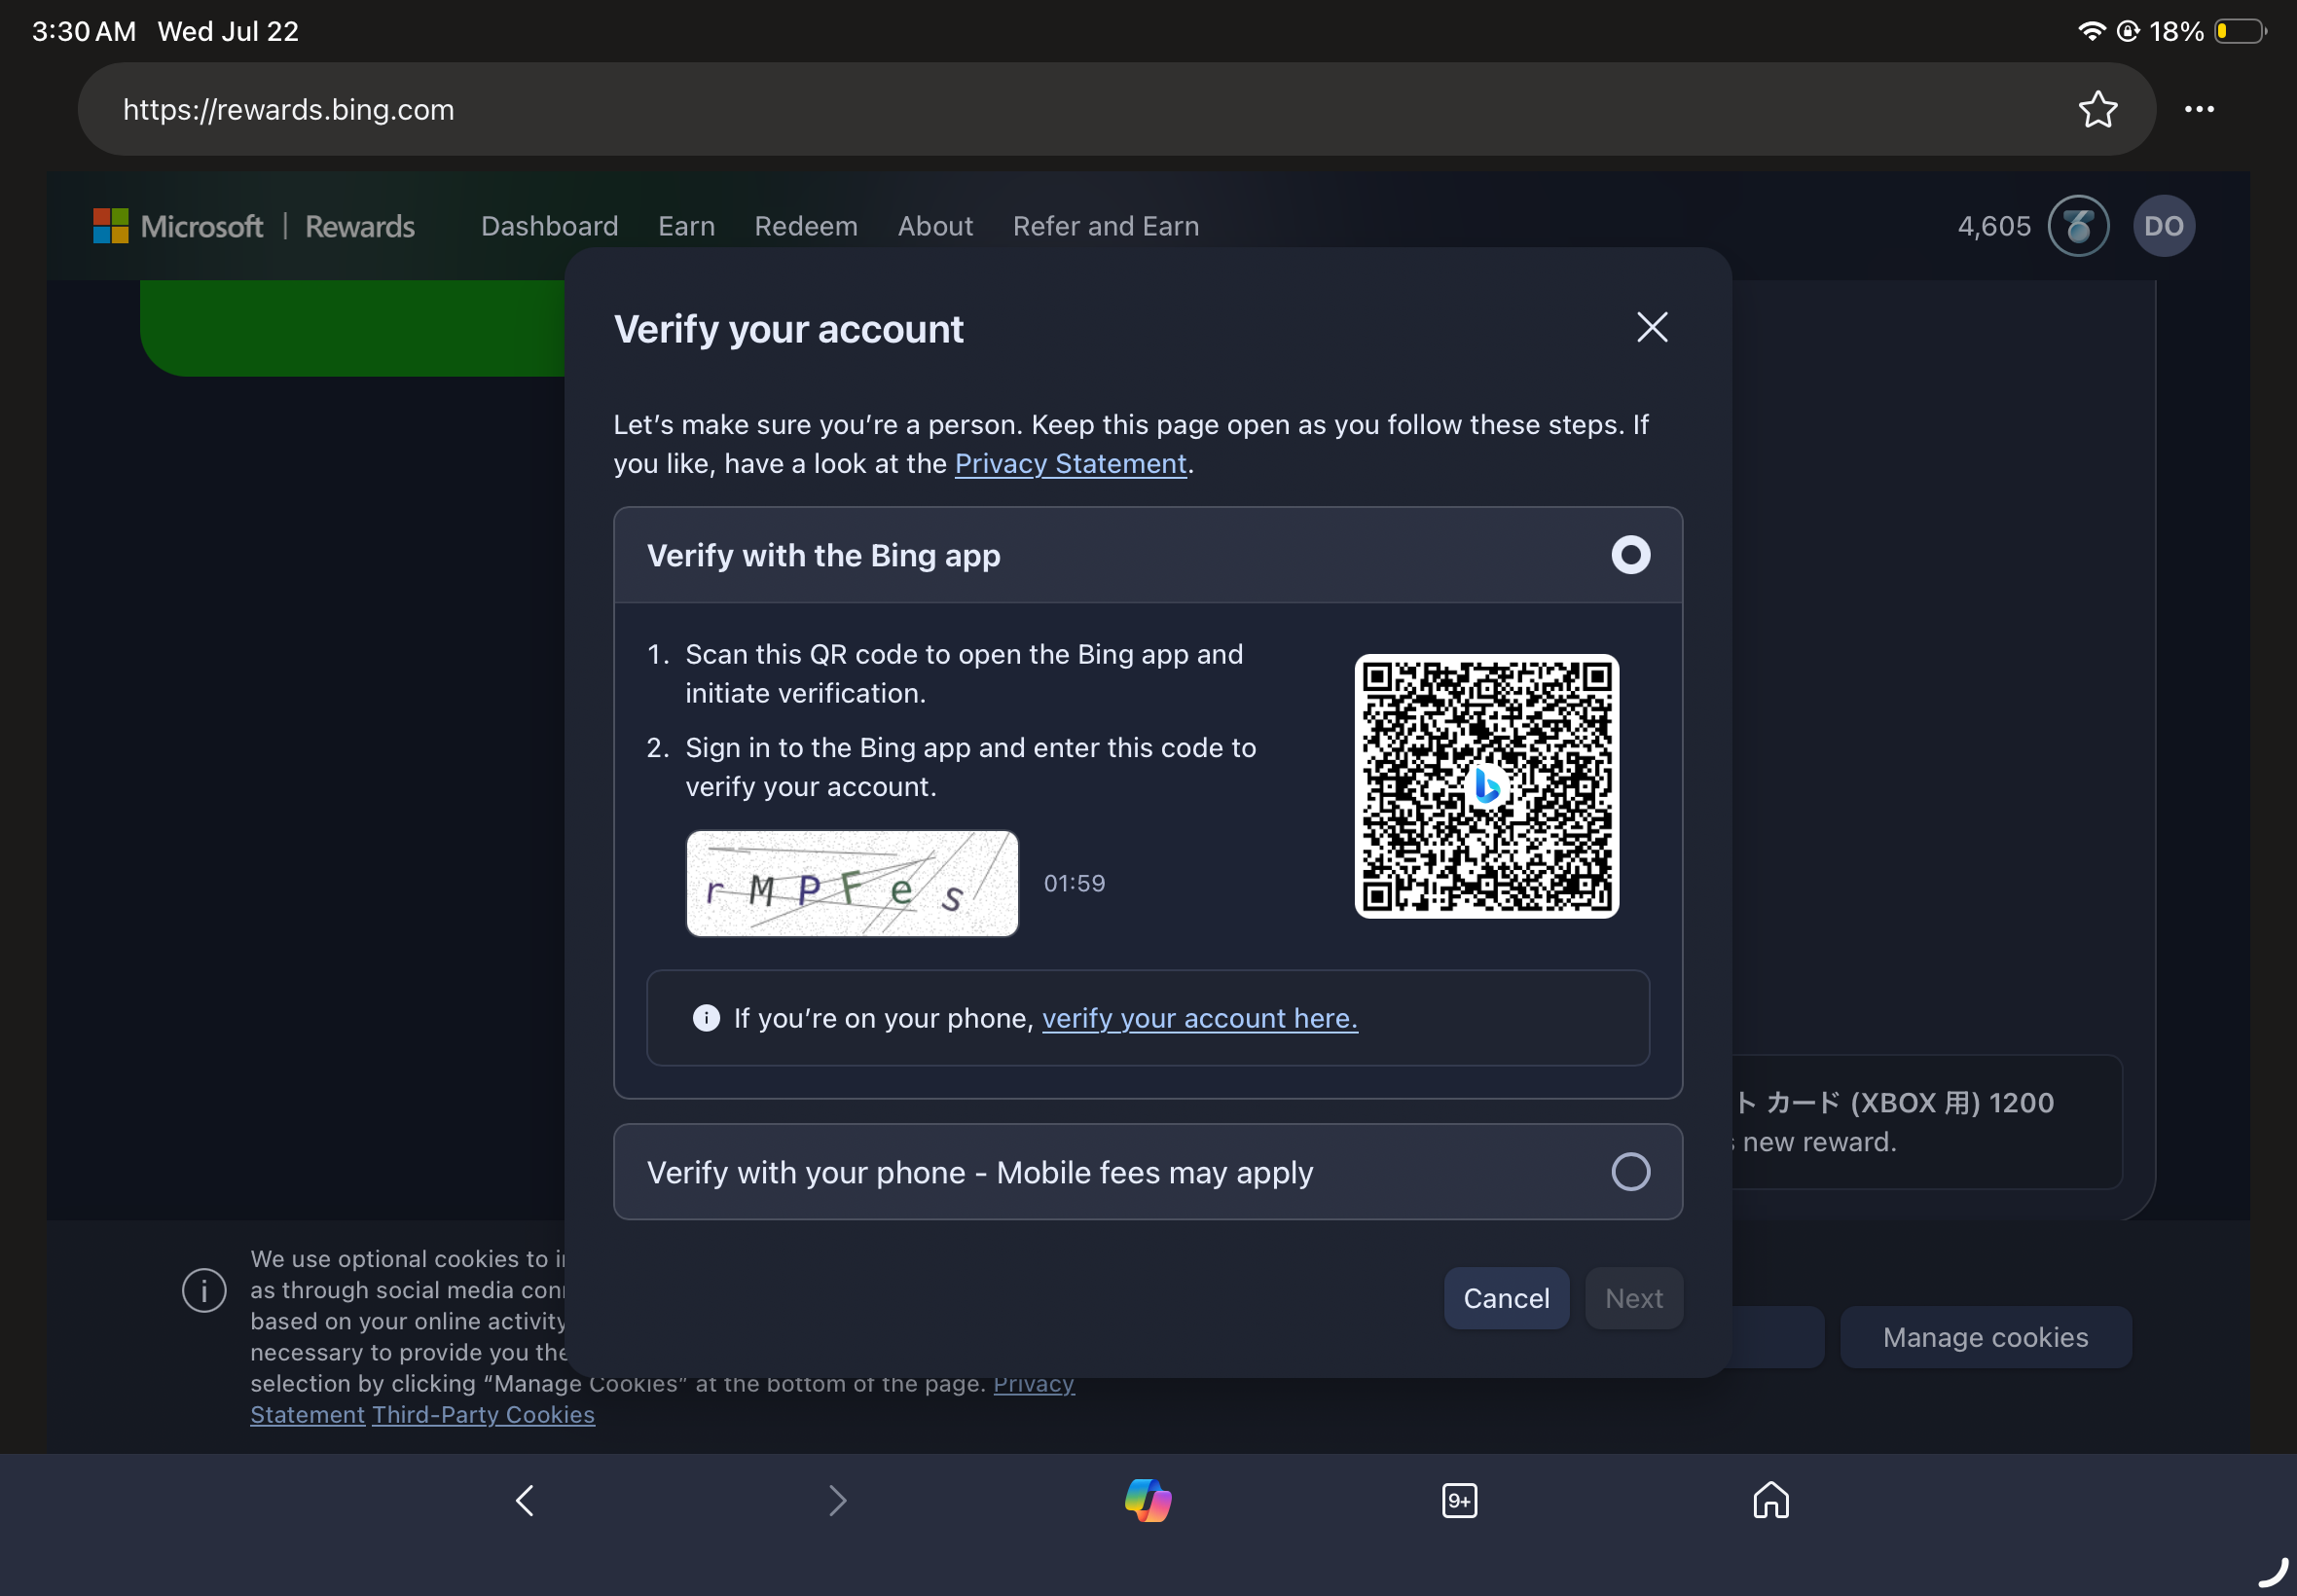Check the Wi-Fi status icon
Image resolution: width=2297 pixels, height=1596 pixels.
(x=2090, y=31)
